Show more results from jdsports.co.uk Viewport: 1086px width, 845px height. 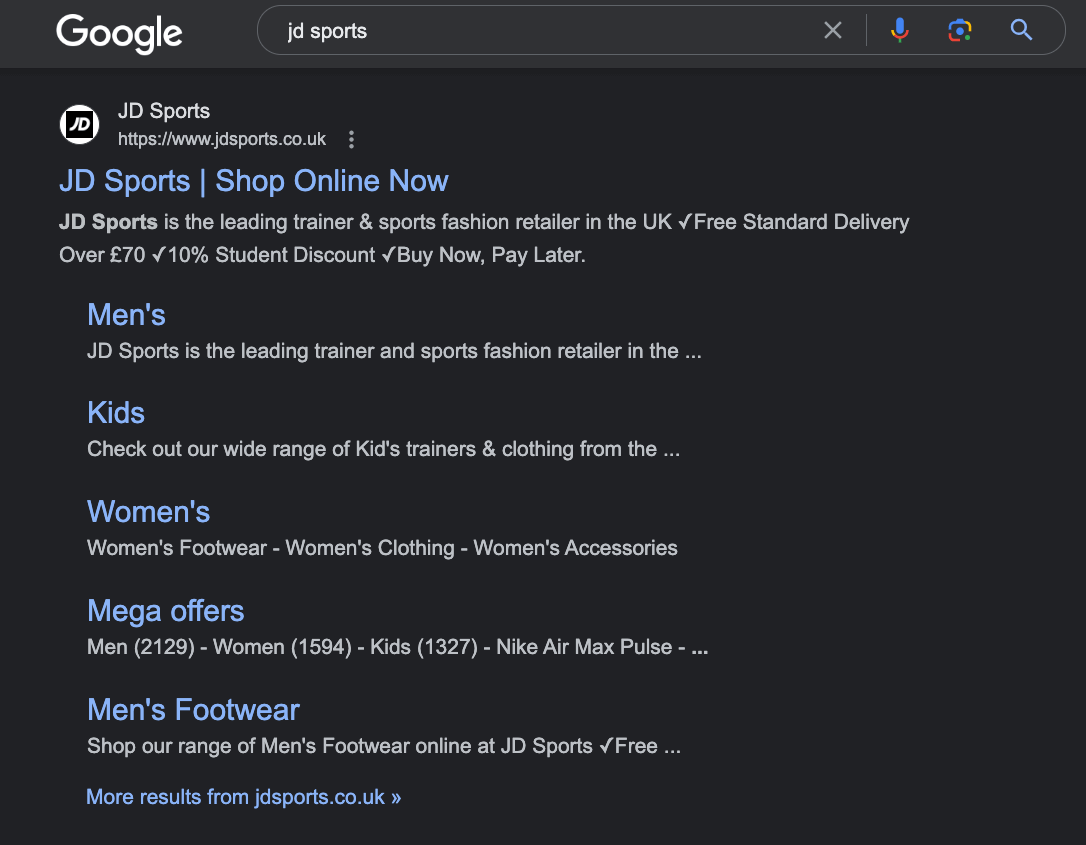pos(242,797)
